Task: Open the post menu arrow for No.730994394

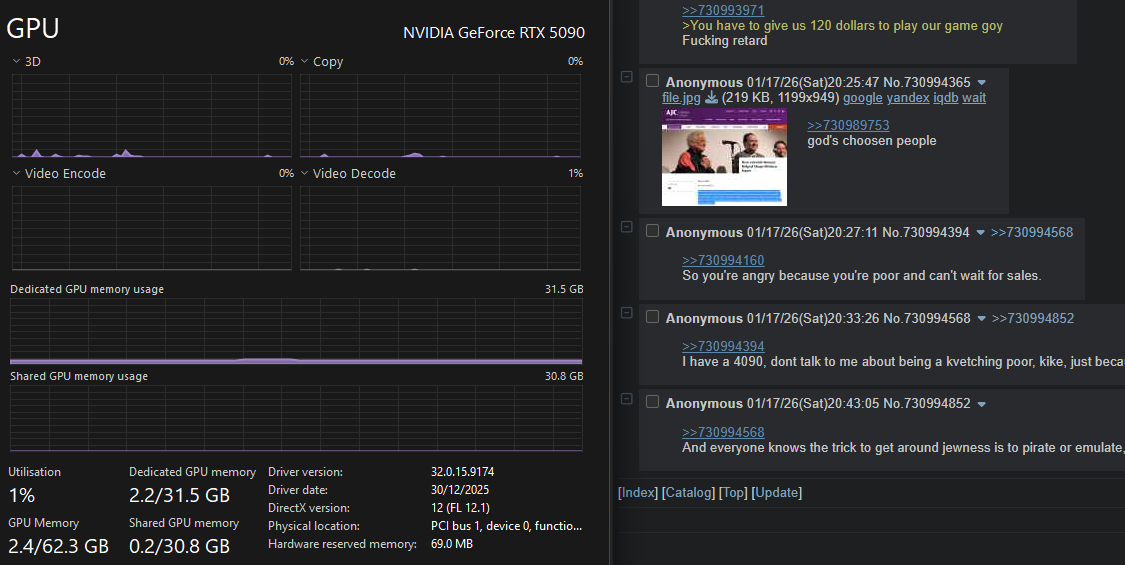Action: click(980, 233)
